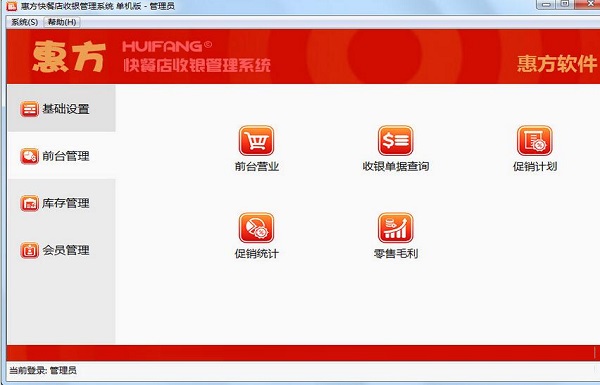
Task: Click the 惠方软件 banner text
Action: pos(557,63)
